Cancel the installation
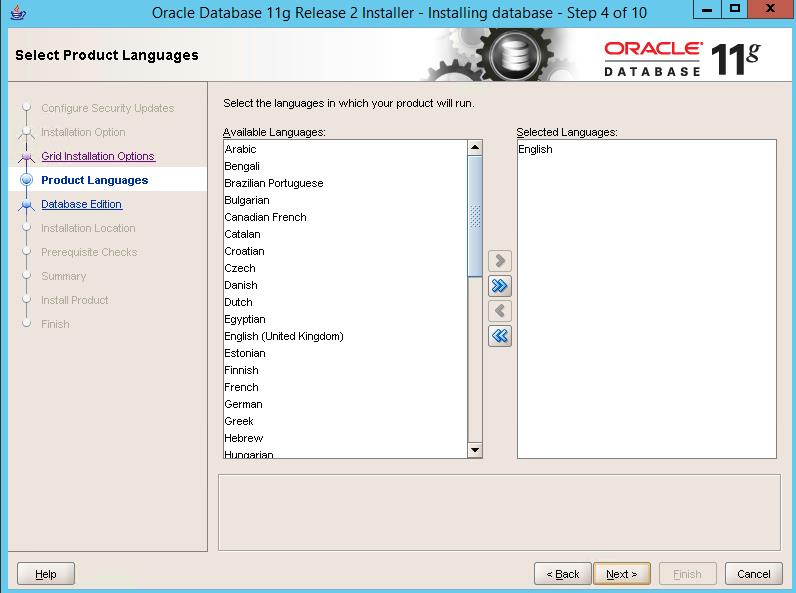796x593 pixels. coord(753,574)
